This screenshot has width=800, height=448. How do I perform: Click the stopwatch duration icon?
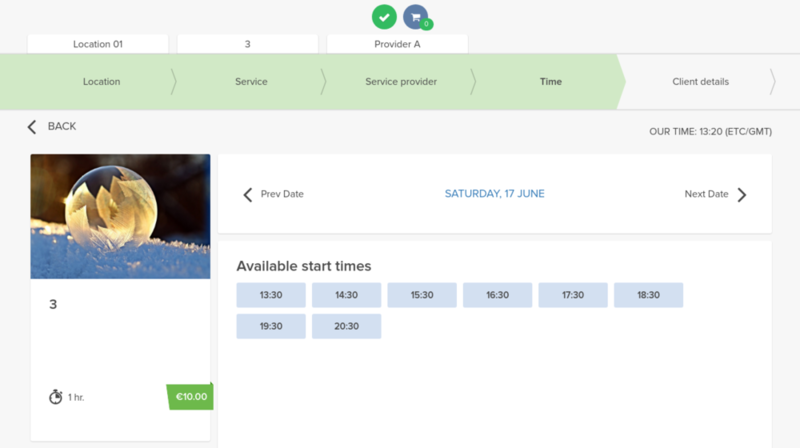click(x=56, y=397)
